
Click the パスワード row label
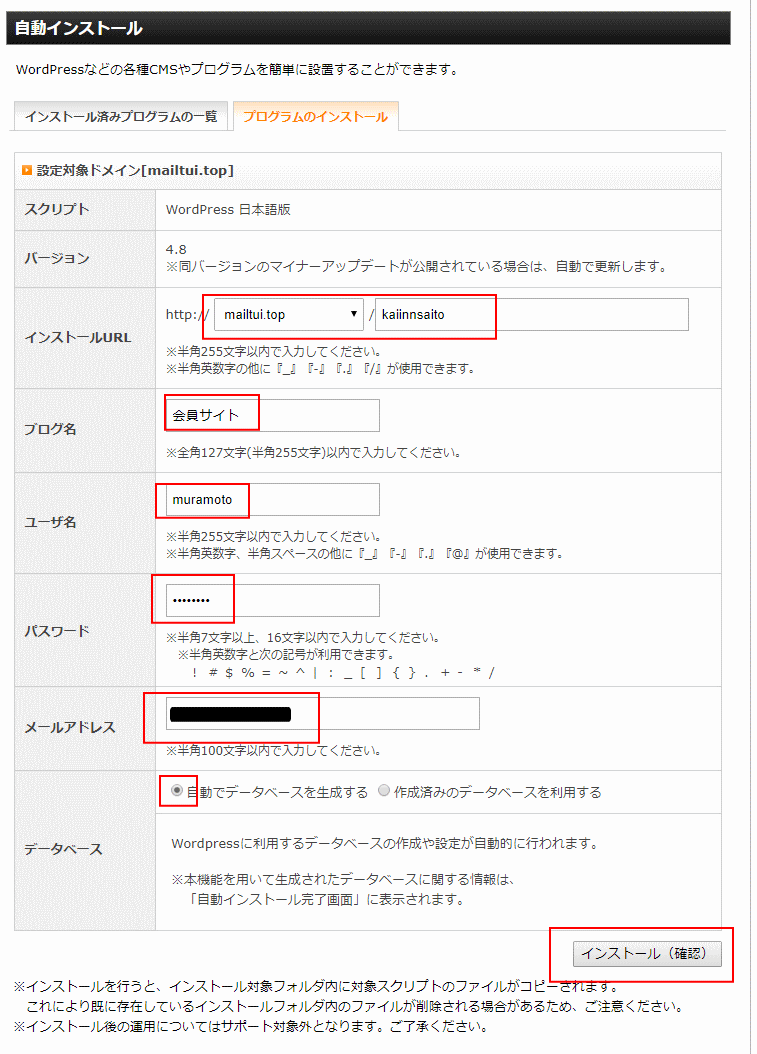point(56,631)
